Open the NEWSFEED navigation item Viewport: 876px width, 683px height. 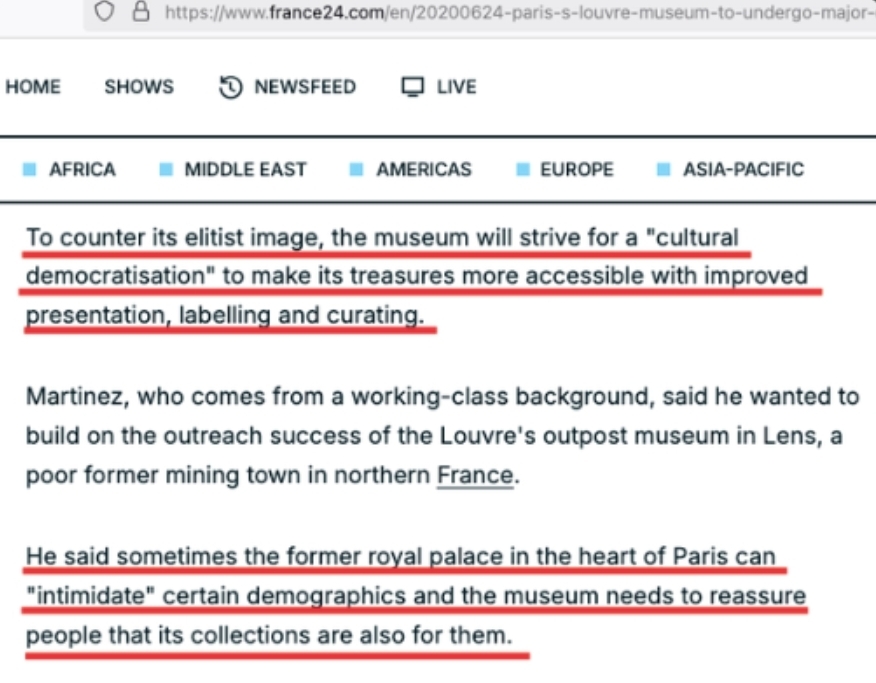coord(305,87)
